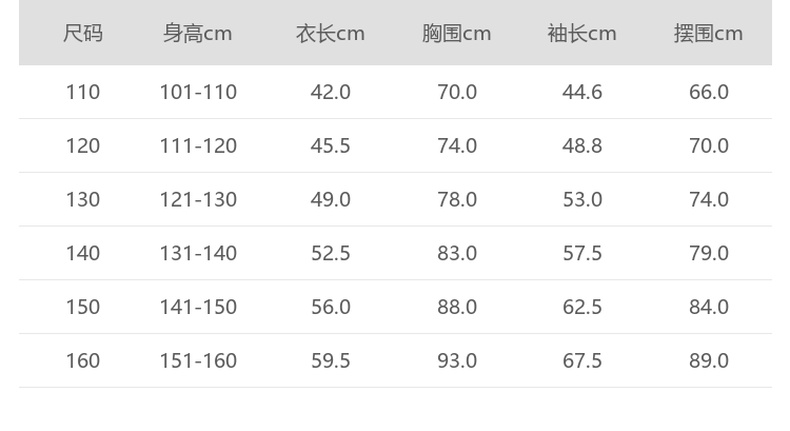Select the size 130 cell
Screen dimensions: 790x431
83,200
